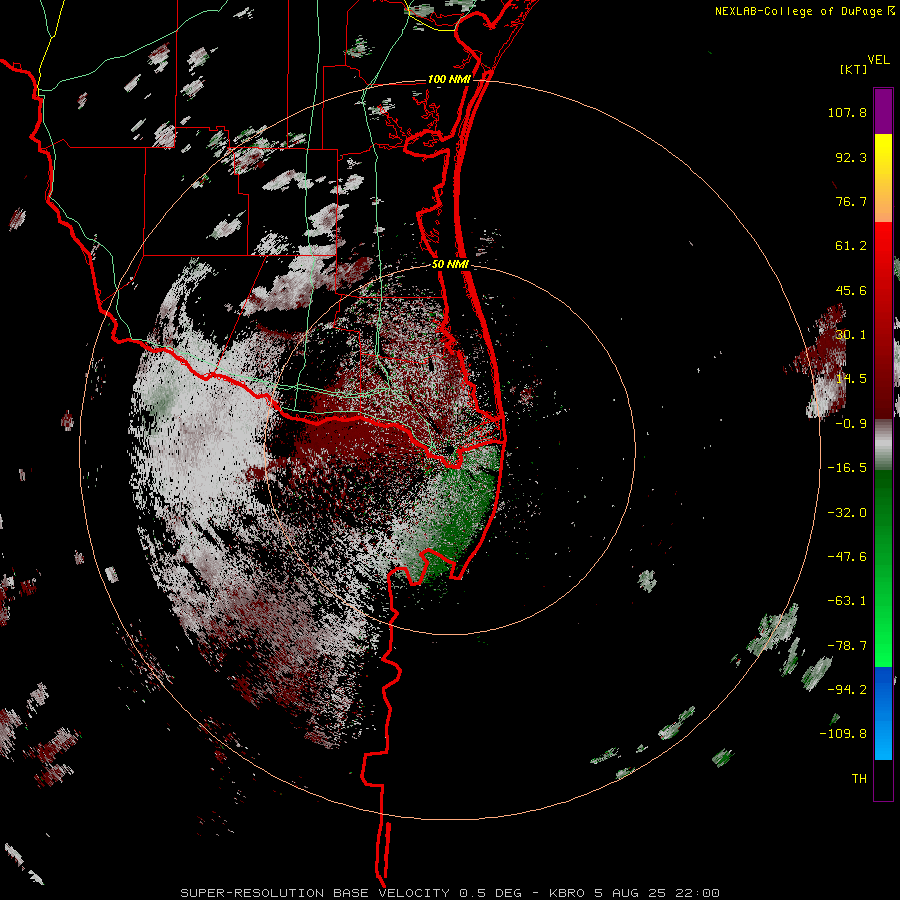Click the 76.7 velocity scale value
Viewport: 900px width, 900px height.
click(x=851, y=201)
